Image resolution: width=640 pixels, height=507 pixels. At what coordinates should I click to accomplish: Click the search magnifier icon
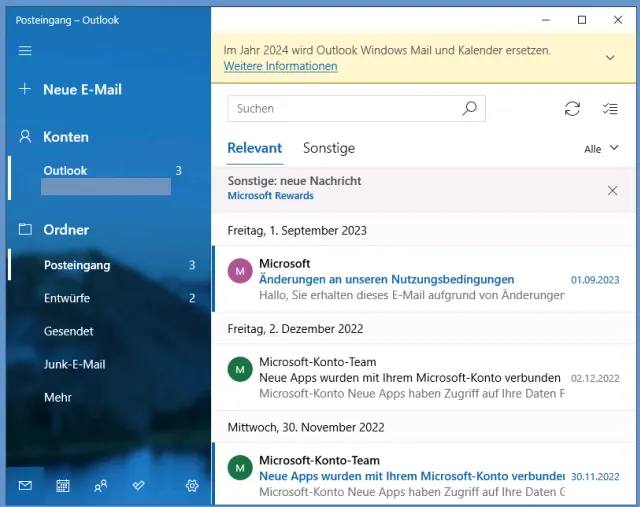[469, 109]
